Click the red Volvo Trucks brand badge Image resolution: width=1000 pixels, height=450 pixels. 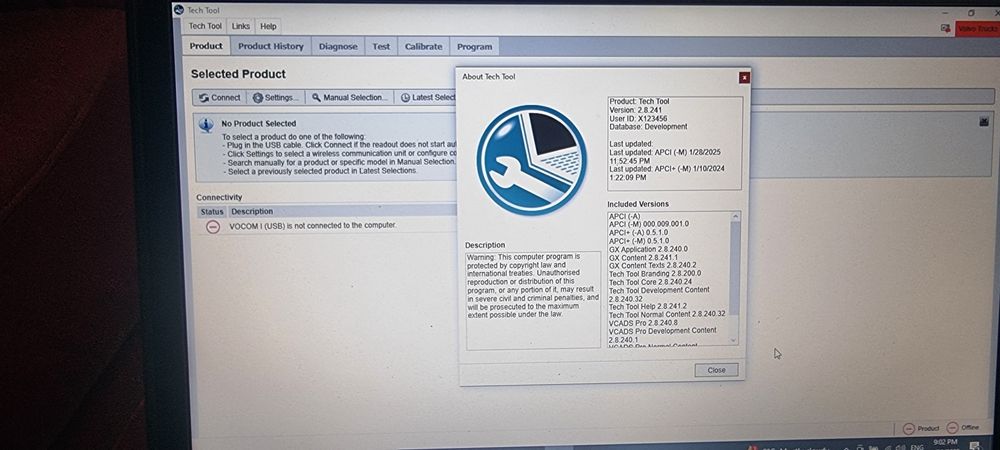coord(977,29)
